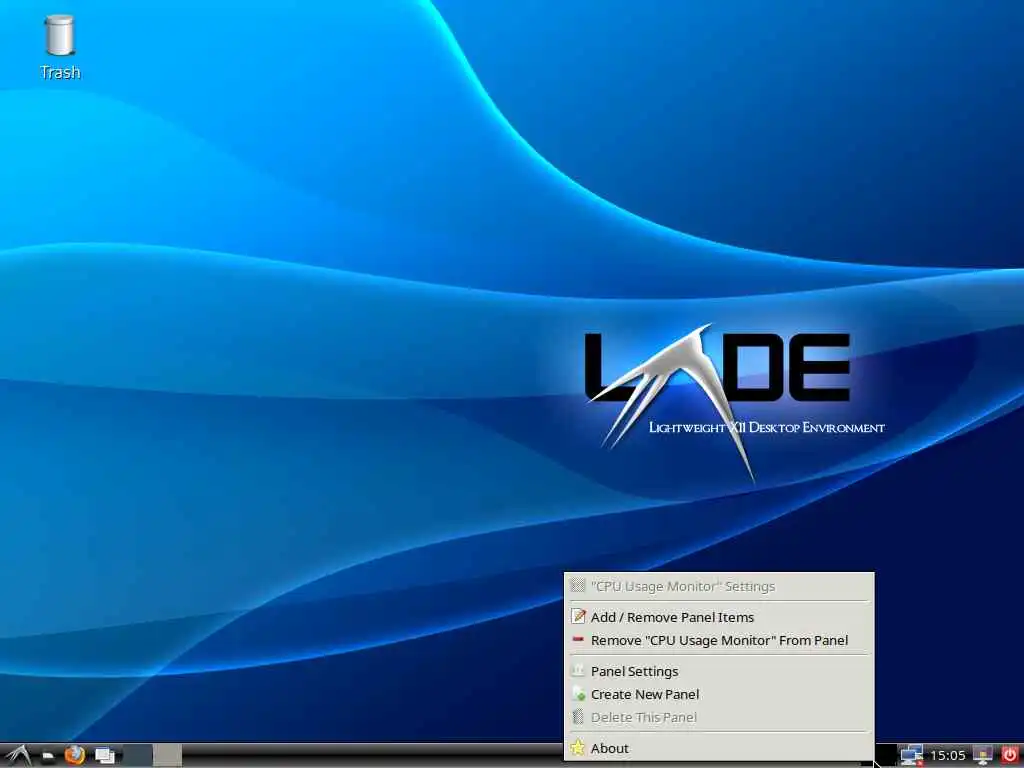Screen dimensions: 1024x768
Task: Click the screen lock tray icon
Action: [x=982, y=756]
